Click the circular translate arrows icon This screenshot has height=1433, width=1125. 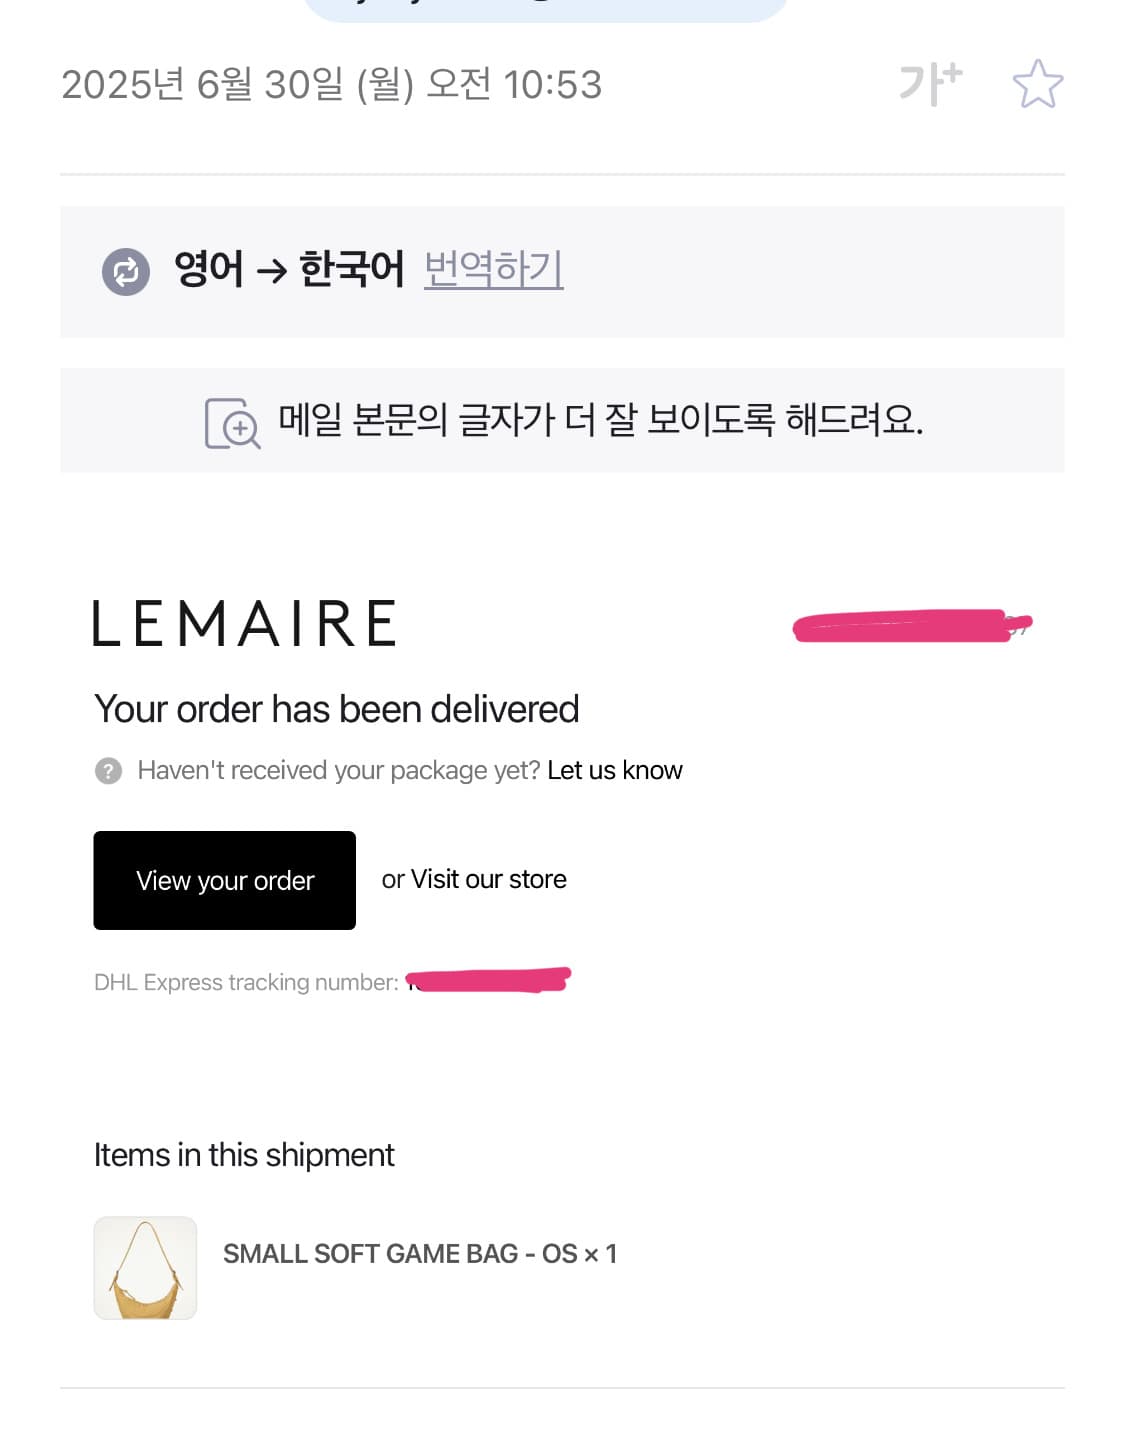126,271
